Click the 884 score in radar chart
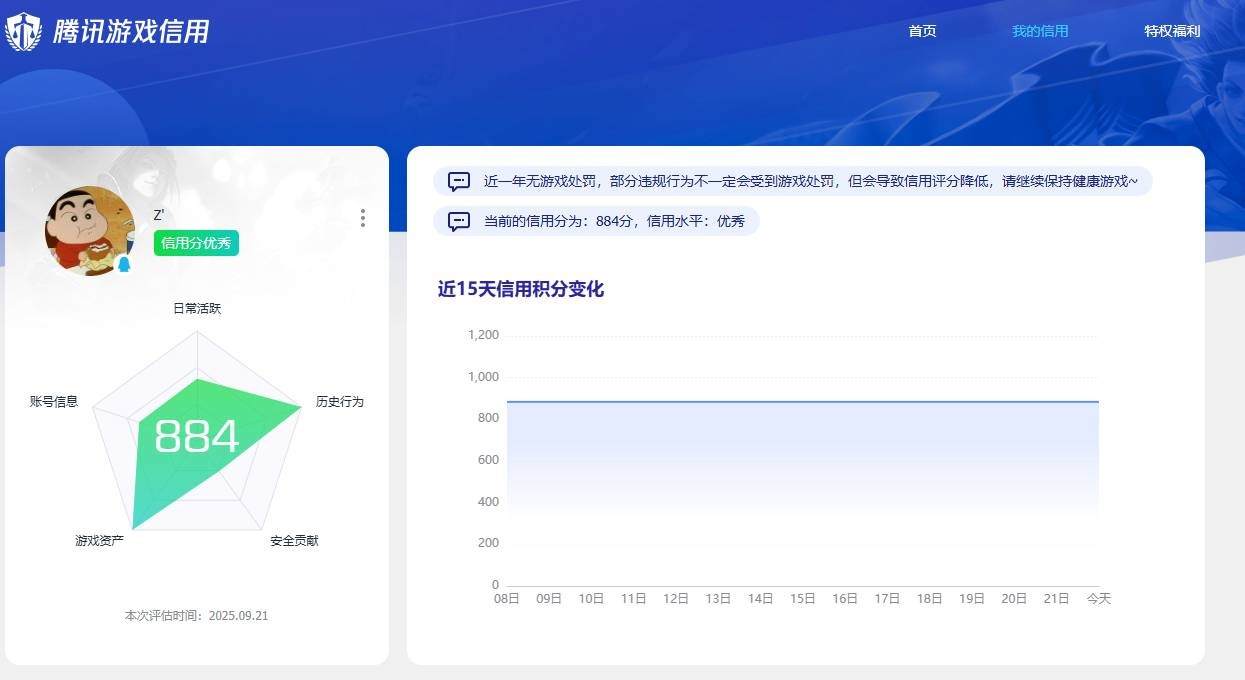Image resolution: width=1245 pixels, height=680 pixels. (x=197, y=437)
